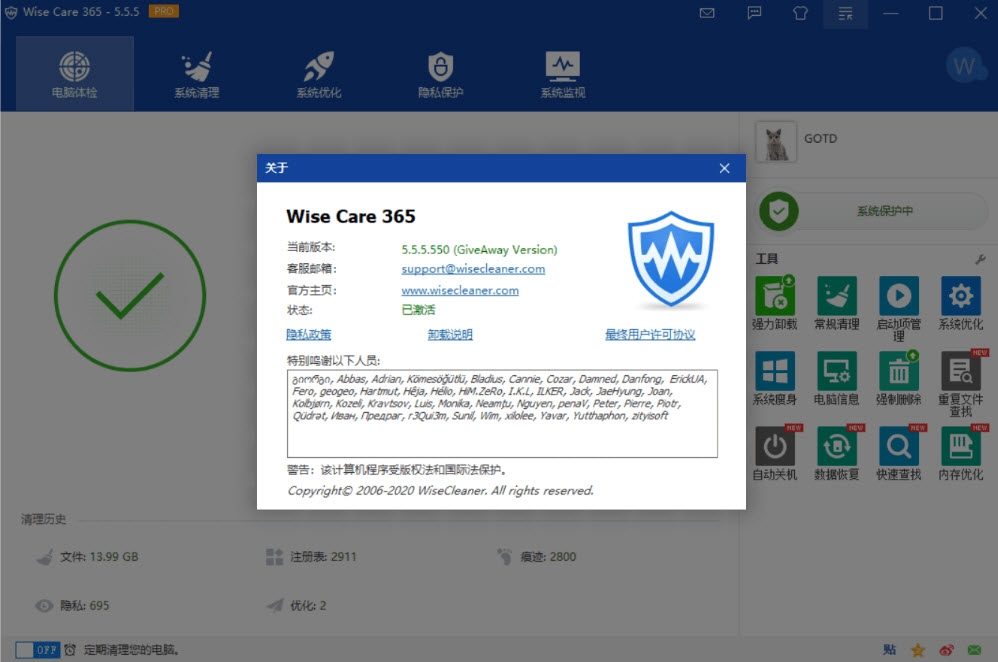Click the alarm clock icon beside 定期清理

[x=70, y=650]
